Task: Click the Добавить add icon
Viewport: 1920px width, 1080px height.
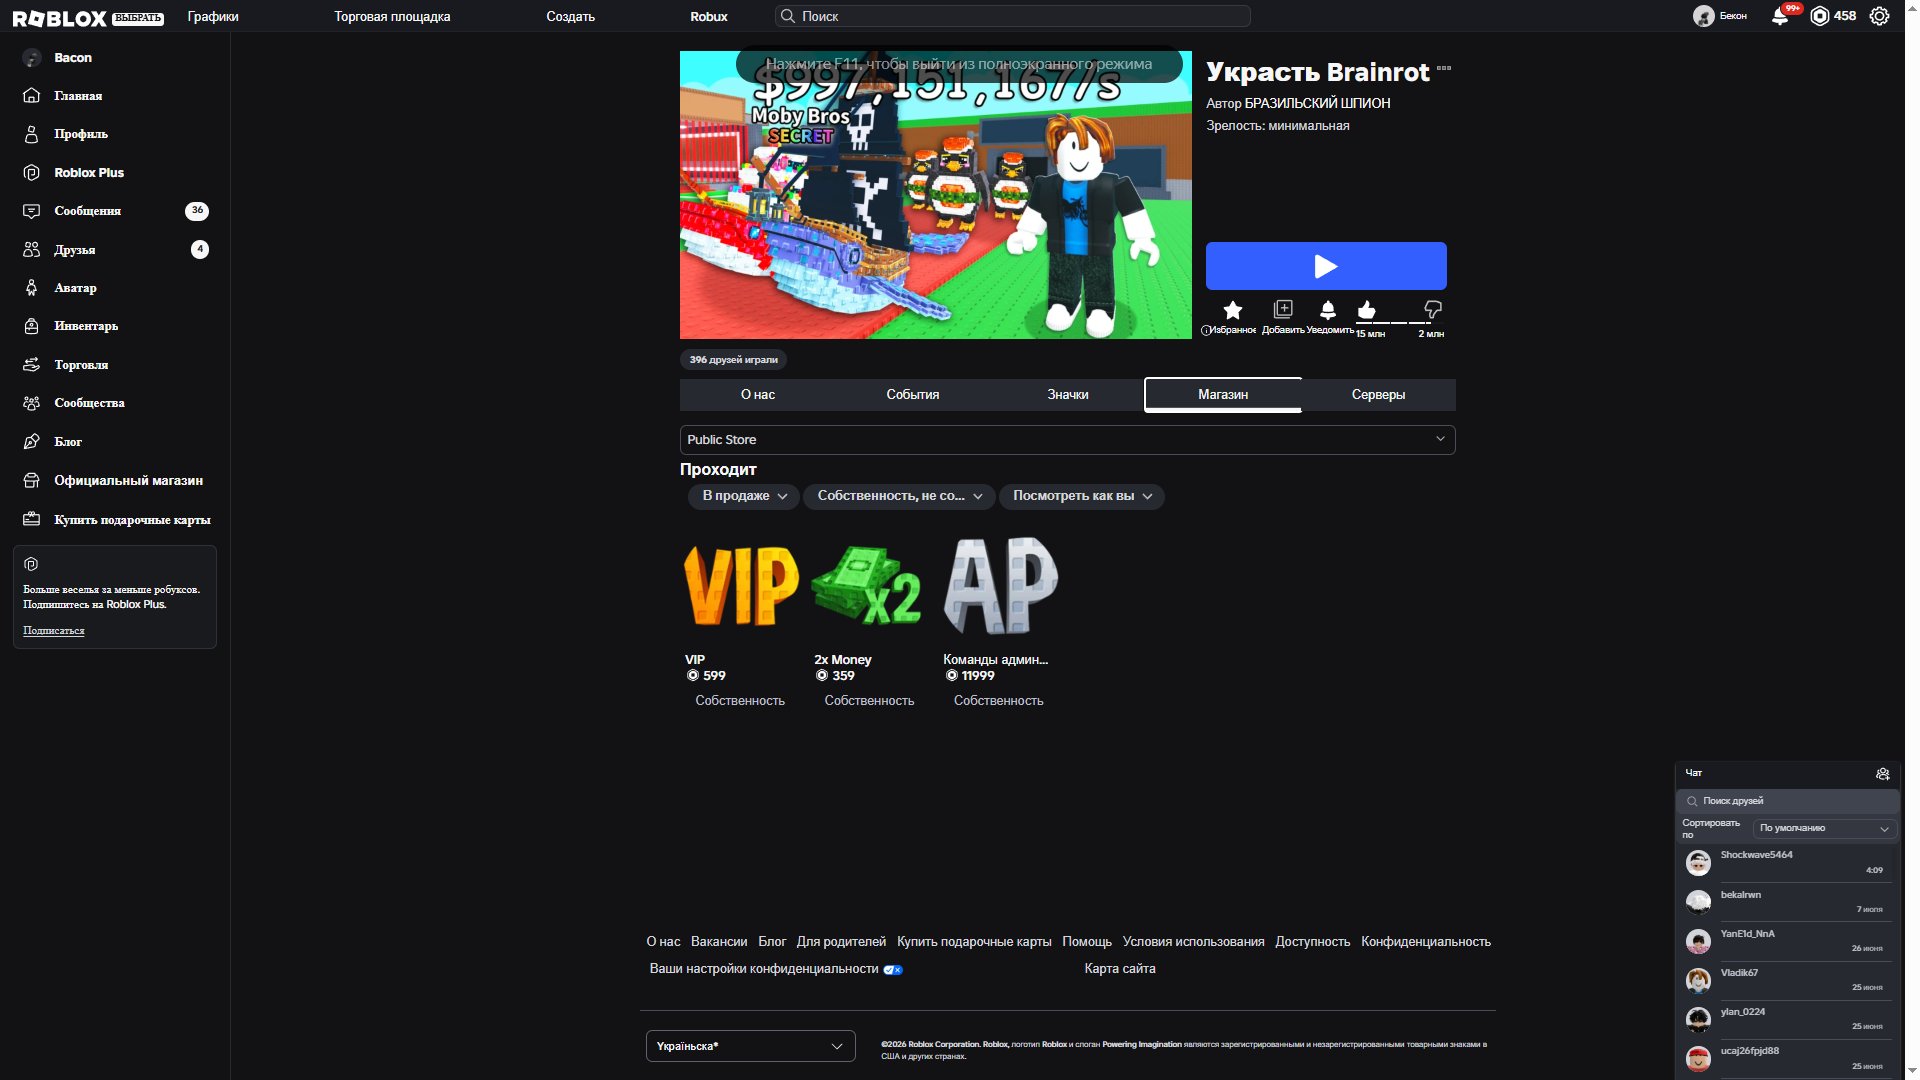Action: (1283, 309)
